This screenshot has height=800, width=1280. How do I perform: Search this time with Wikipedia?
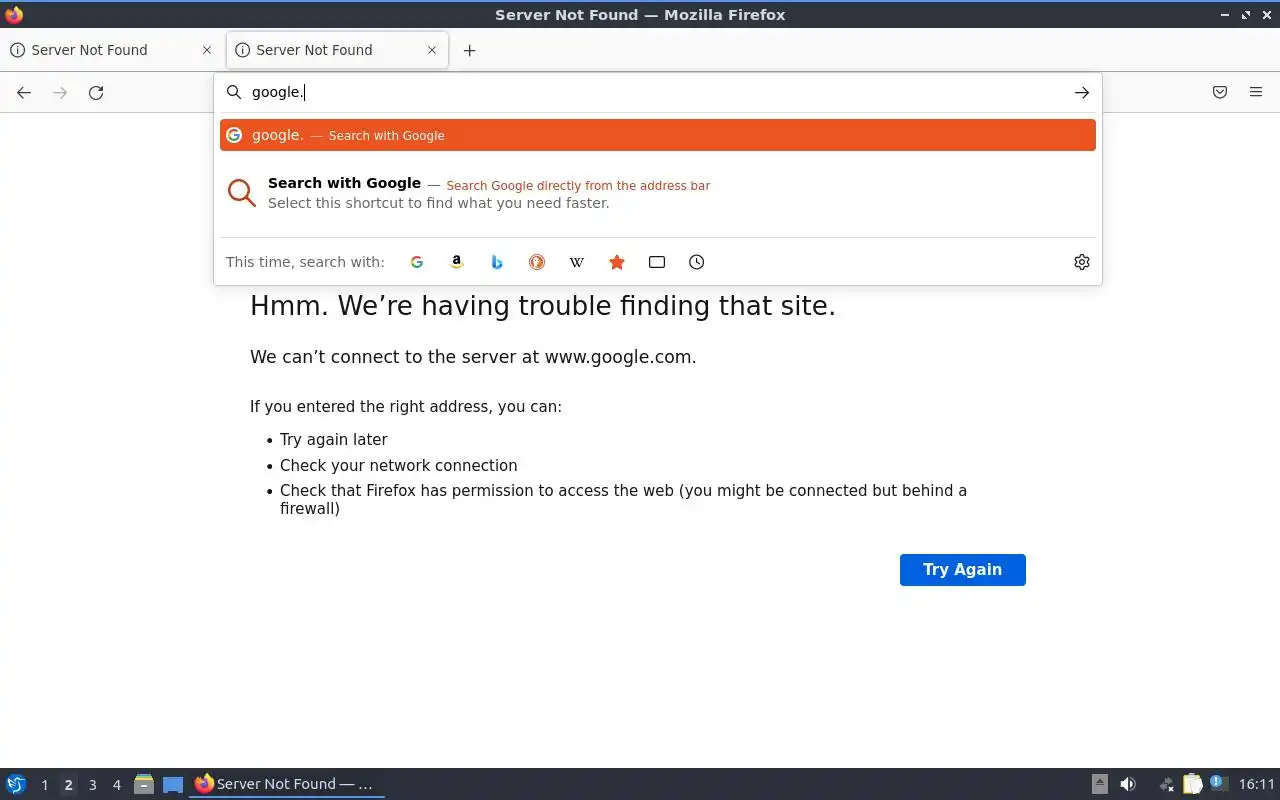(x=577, y=262)
